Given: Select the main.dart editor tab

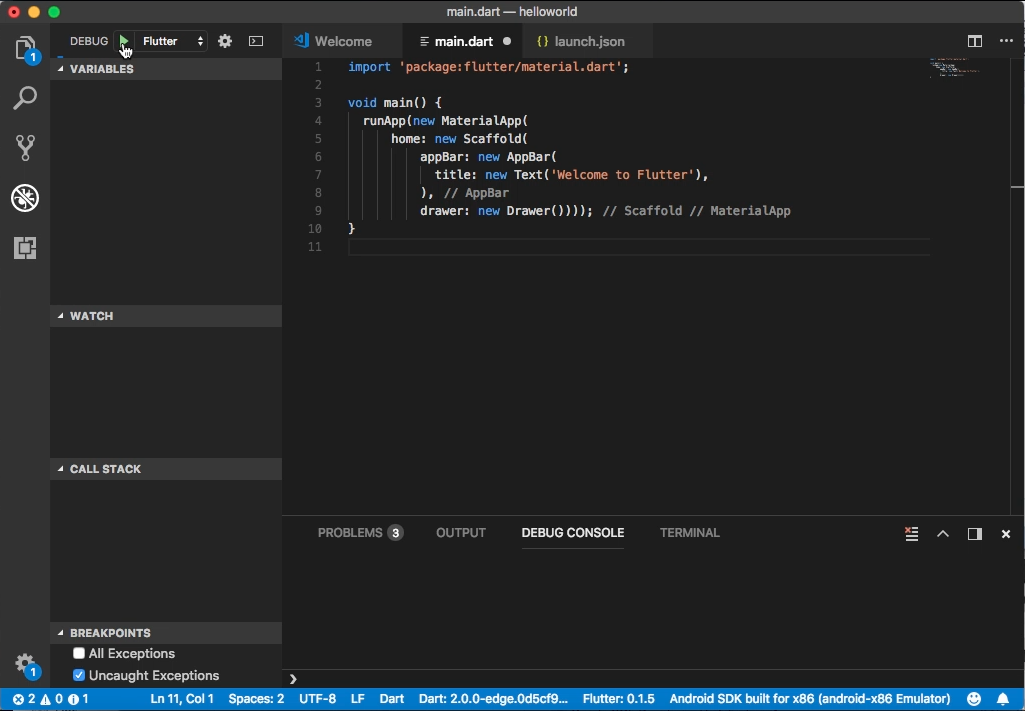Looking at the screenshot, I should (463, 41).
